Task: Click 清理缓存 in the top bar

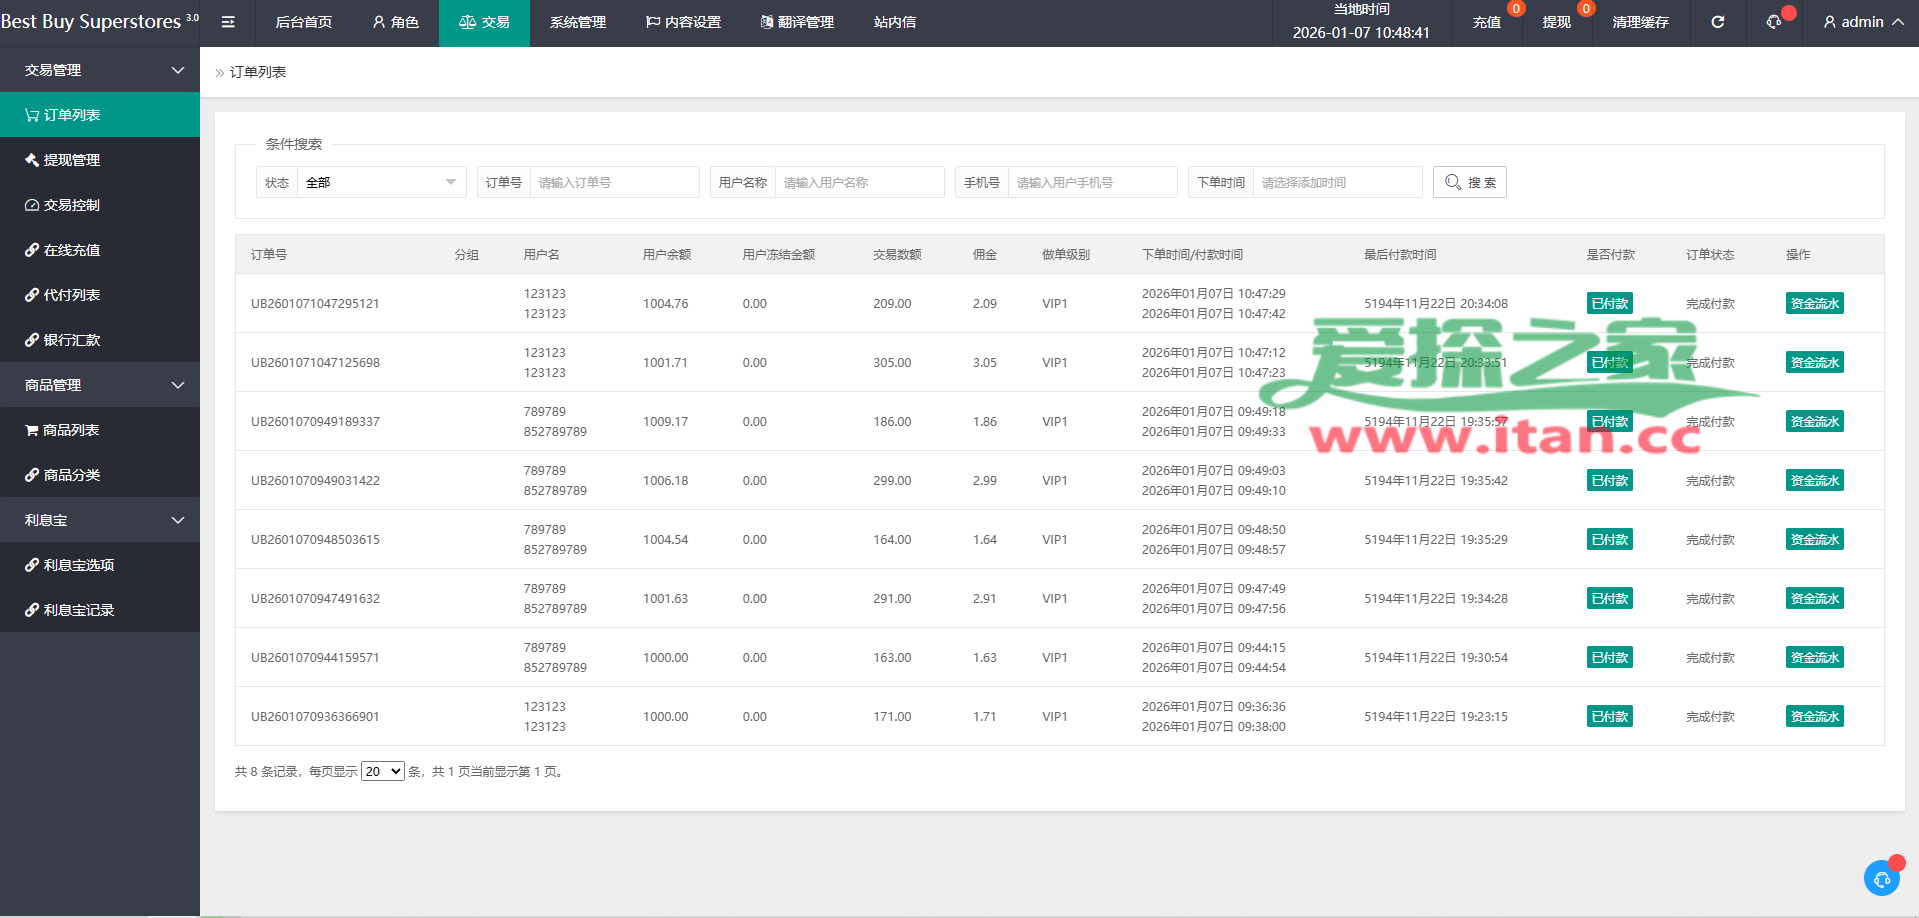Action: point(1640,22)
